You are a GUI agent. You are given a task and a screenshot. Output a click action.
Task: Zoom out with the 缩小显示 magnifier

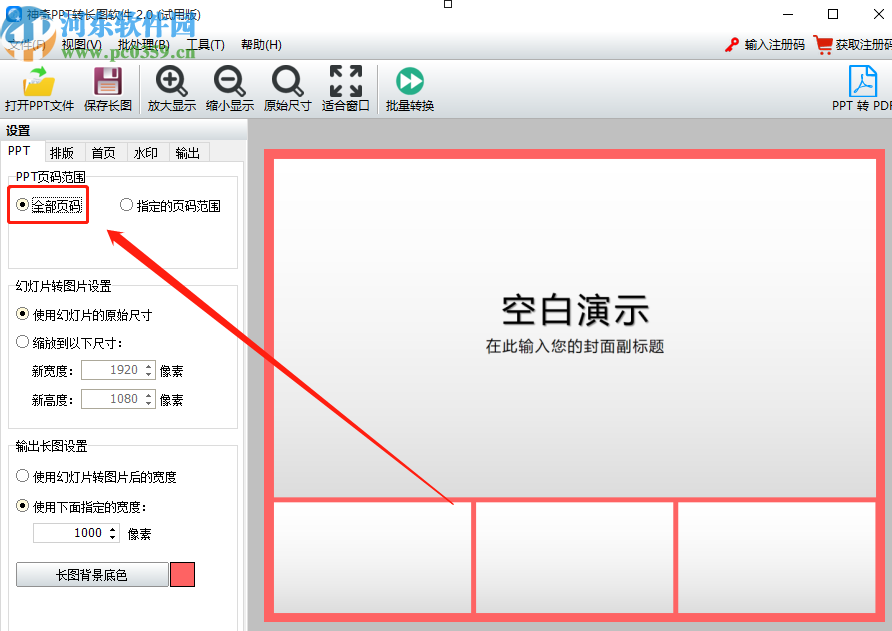tap(229, 88)
